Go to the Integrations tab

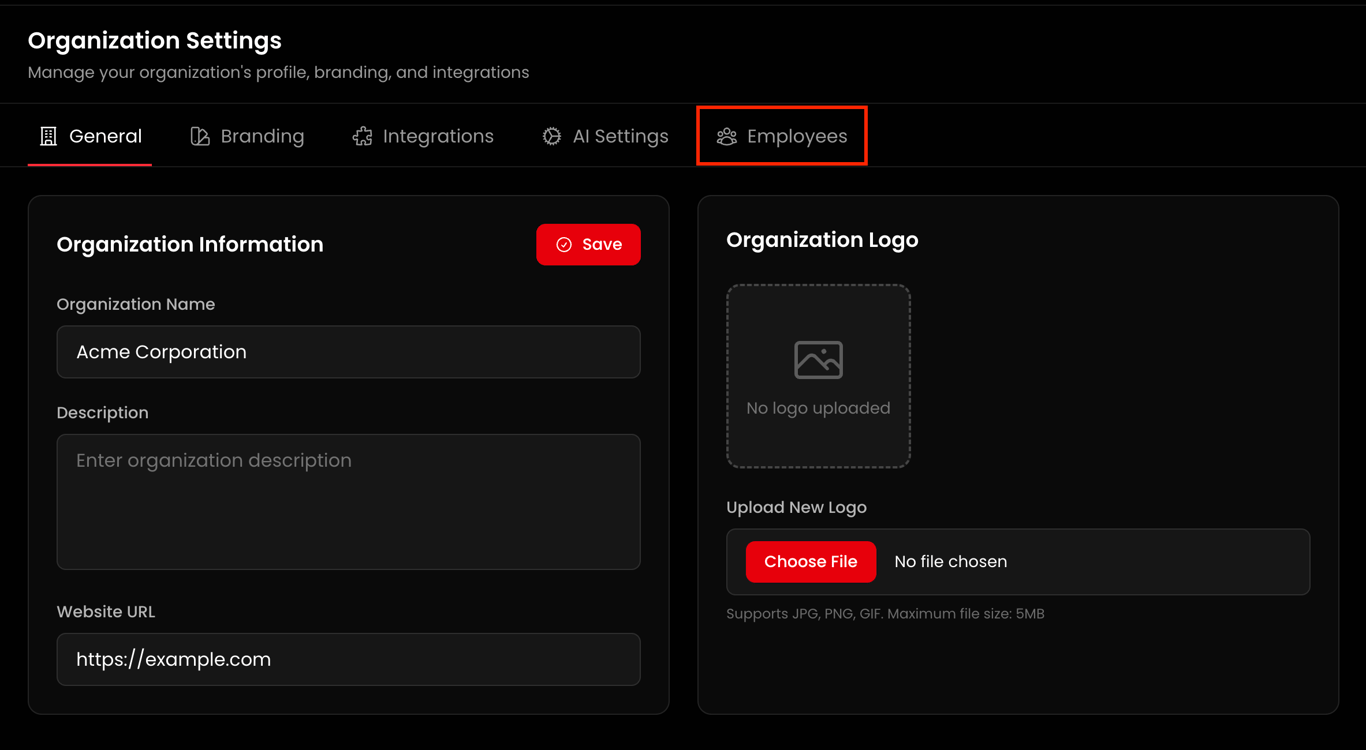pyautogui.click(x=423, y=136)
